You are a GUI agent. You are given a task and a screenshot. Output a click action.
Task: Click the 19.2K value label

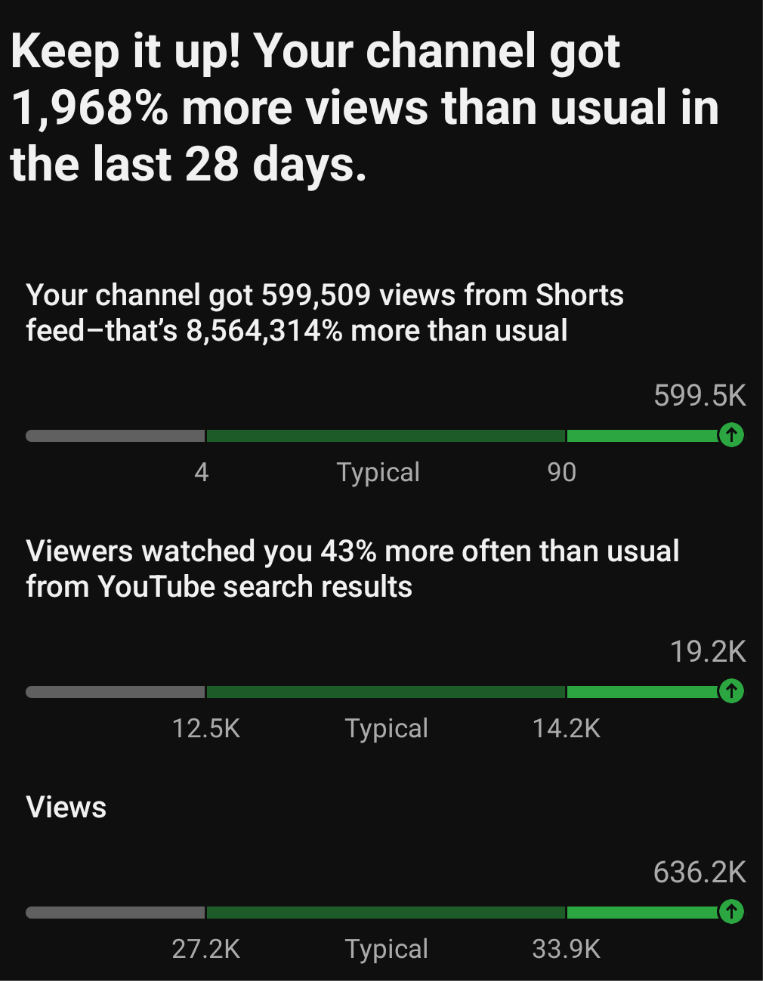pyautogui.click(x=708, y=652)
